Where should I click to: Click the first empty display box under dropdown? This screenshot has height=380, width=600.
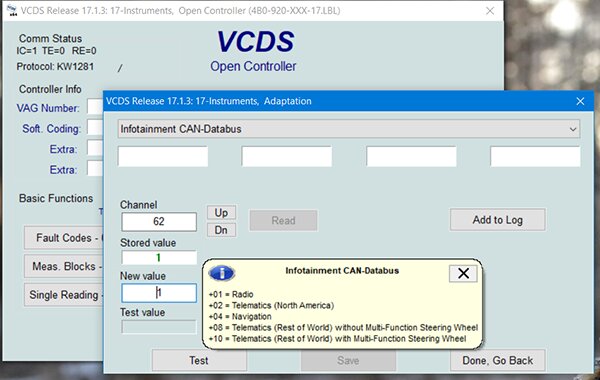click(163, 156)
